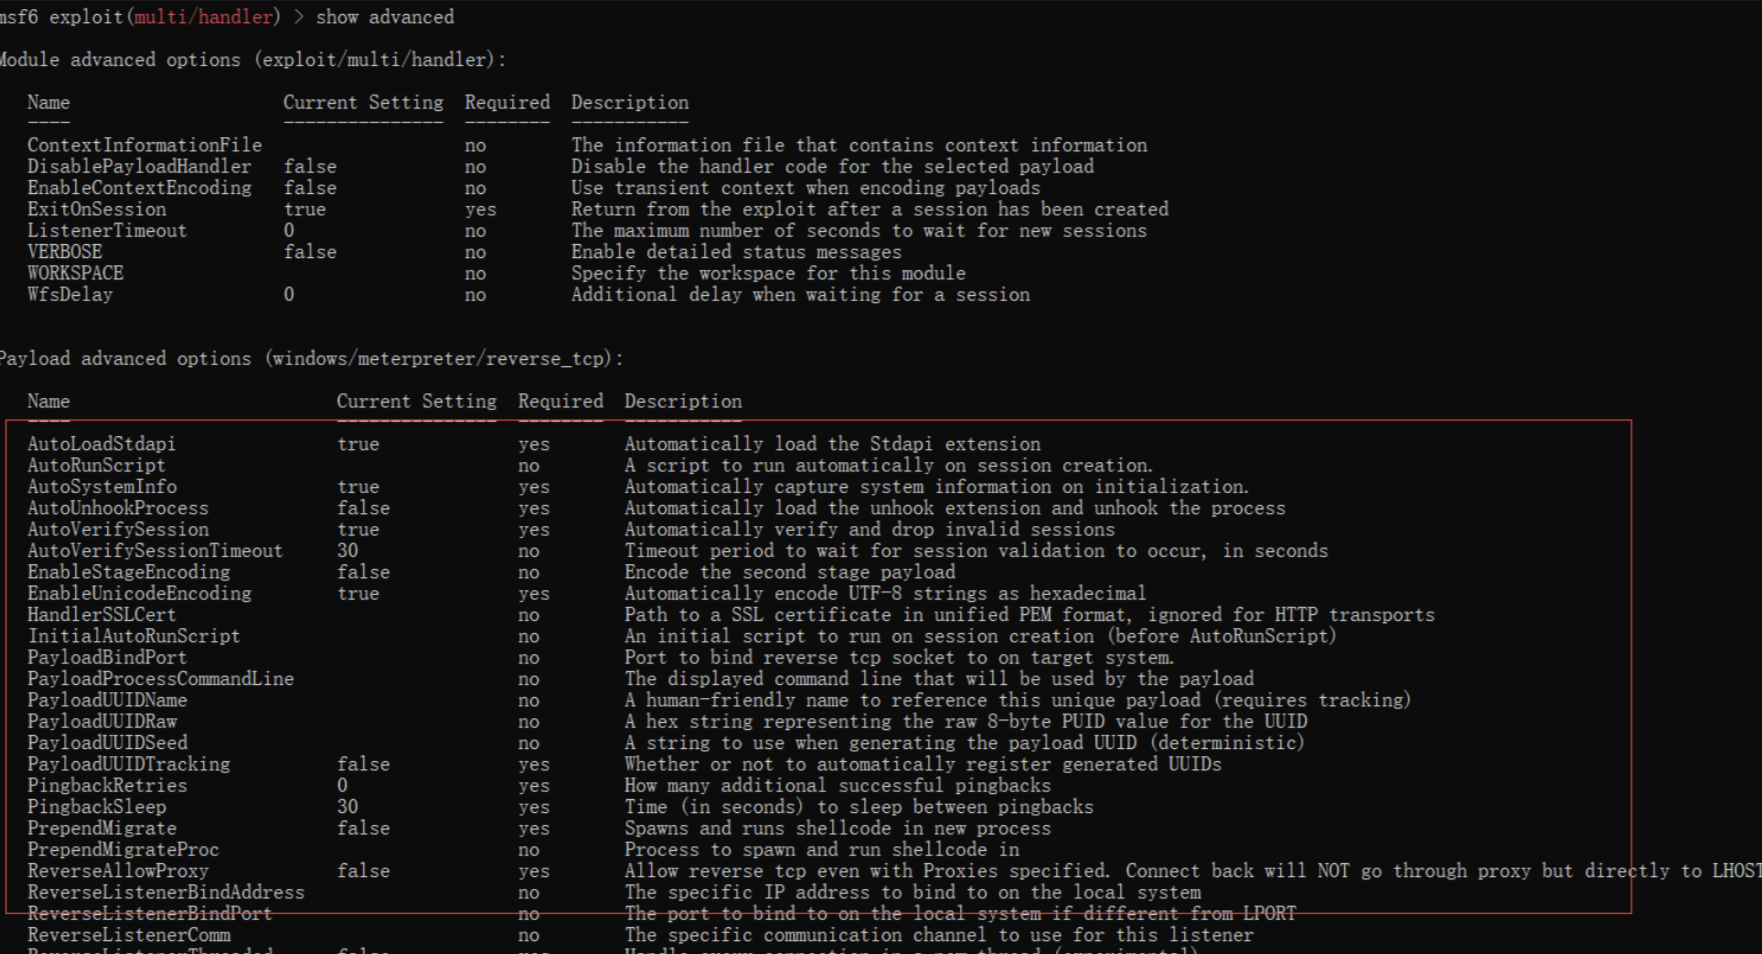The width and height of the screenshot is (1762, 954).
Task: Click the AutoLoadStdapi option name
Action: 101,444
